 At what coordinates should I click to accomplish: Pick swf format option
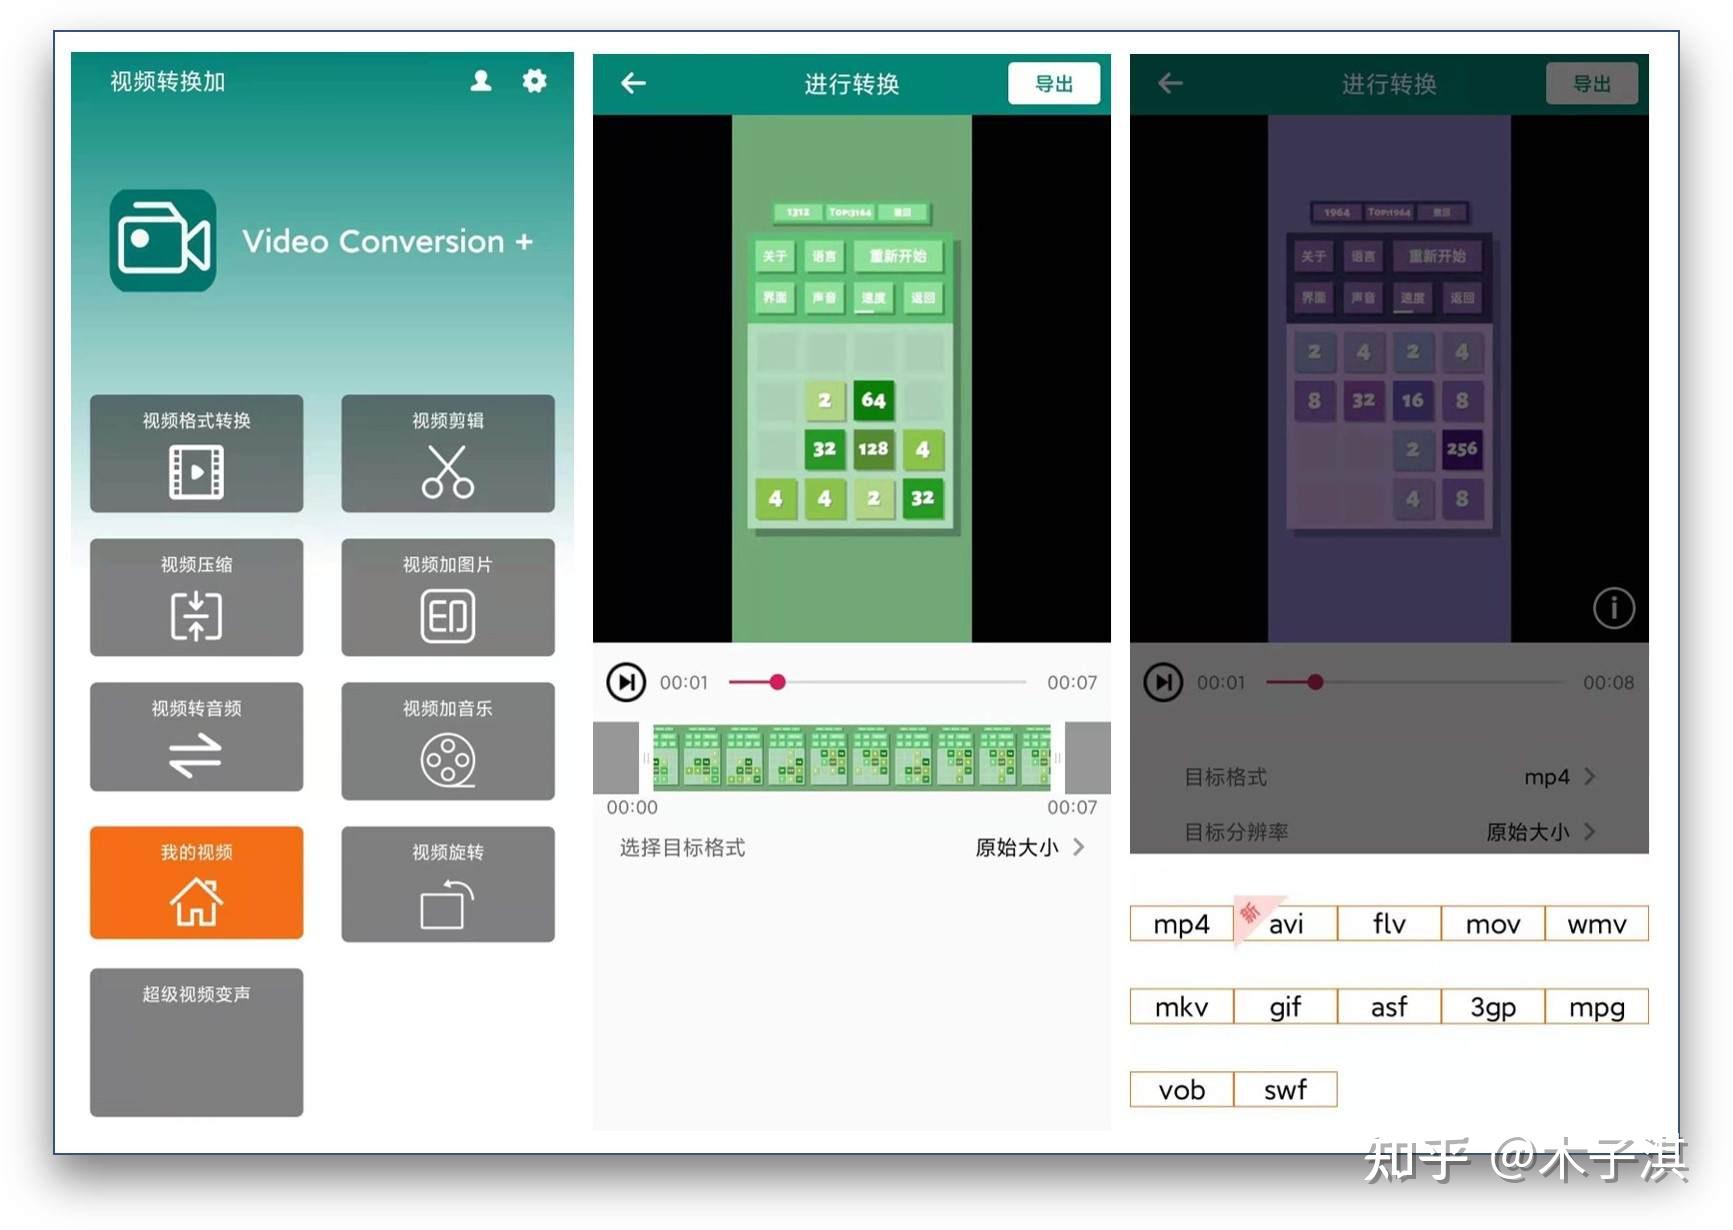1285,1089
